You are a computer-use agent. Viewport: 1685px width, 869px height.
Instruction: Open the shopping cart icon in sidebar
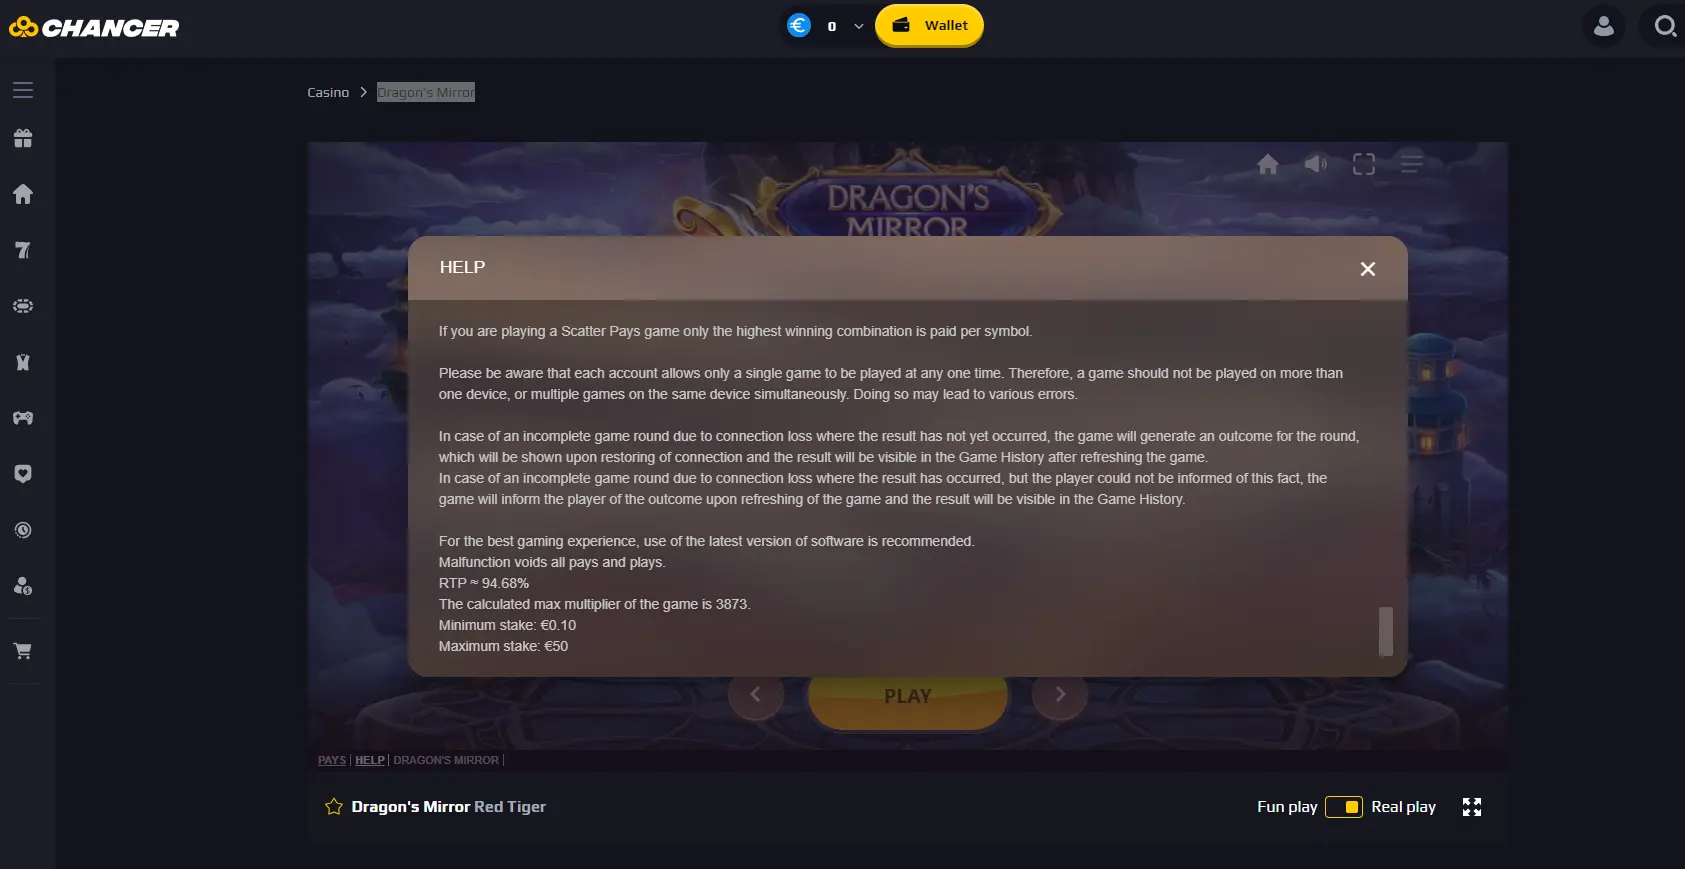click(x=23, y=651)
